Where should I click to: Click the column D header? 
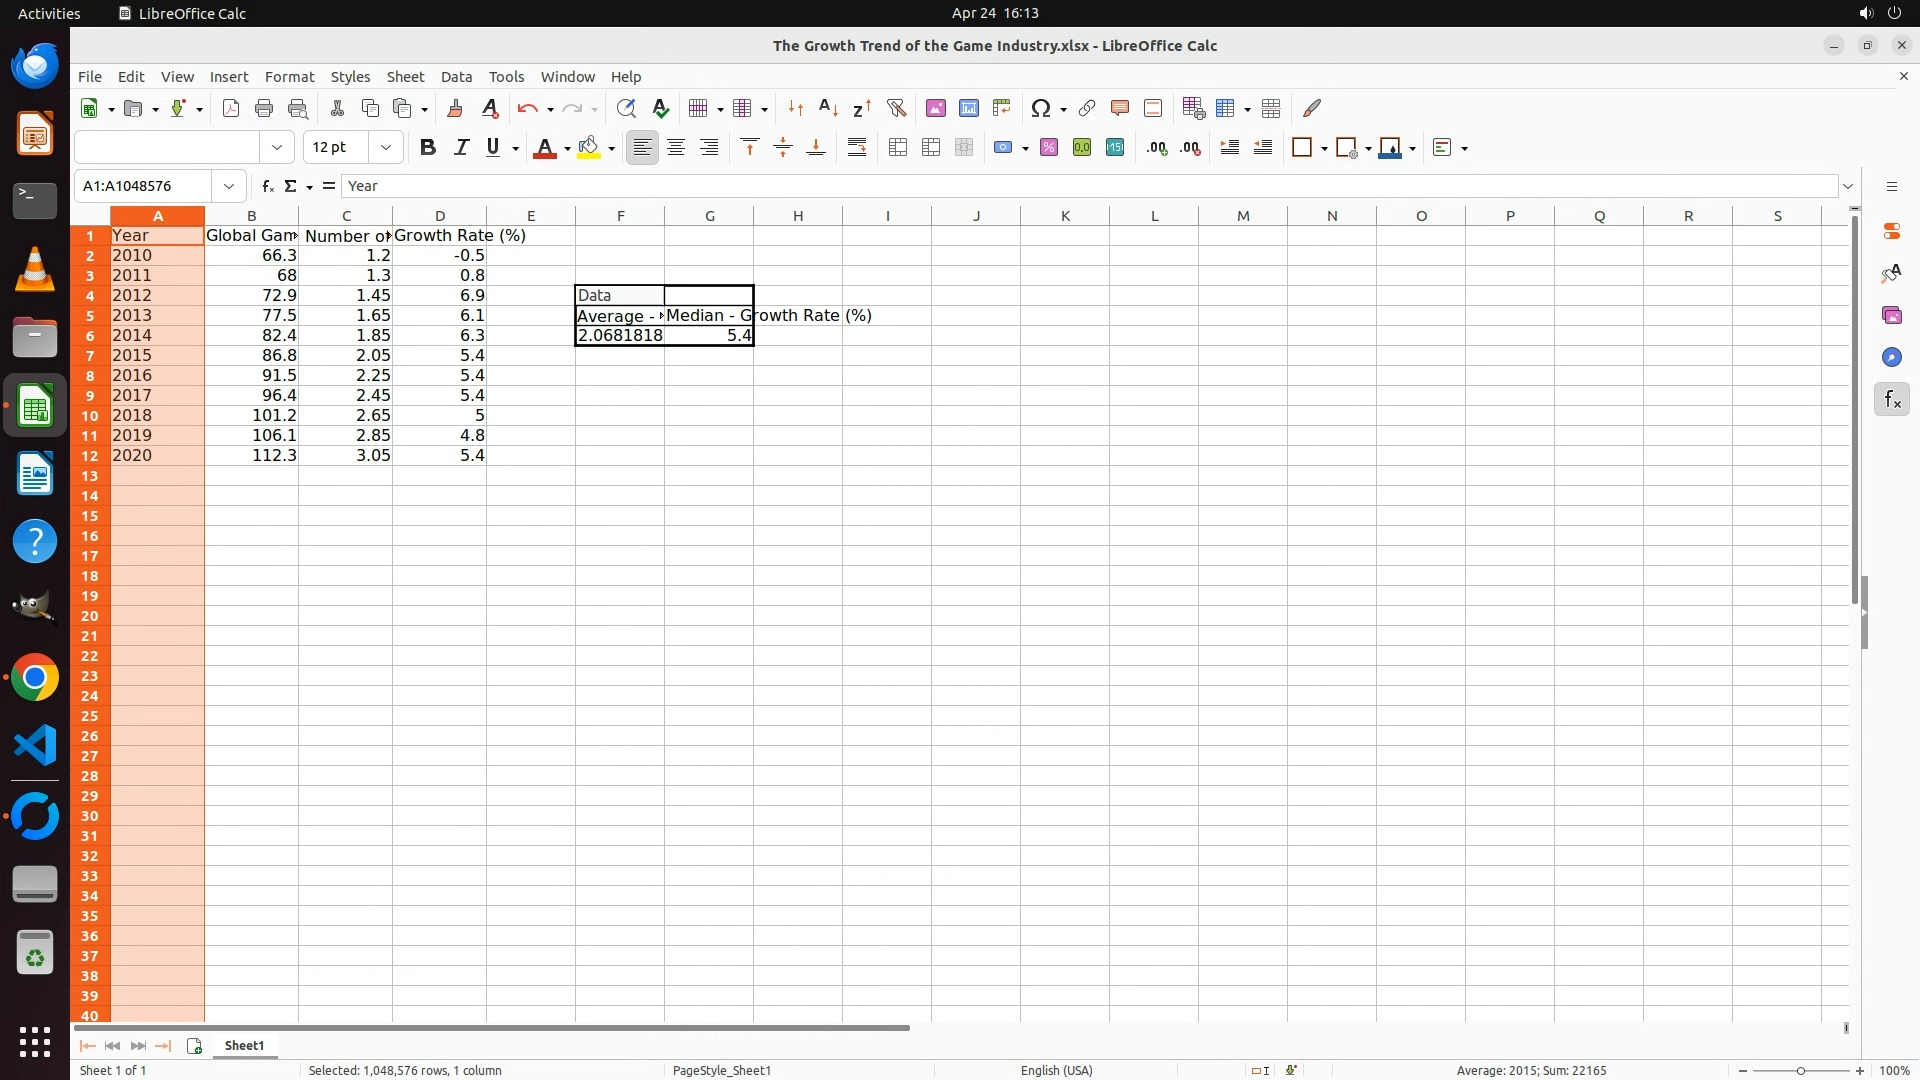439,216
